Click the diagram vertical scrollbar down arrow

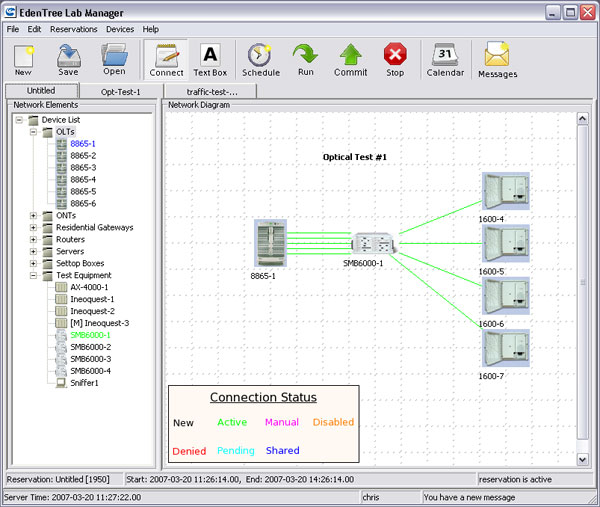(x=583, y=459)
